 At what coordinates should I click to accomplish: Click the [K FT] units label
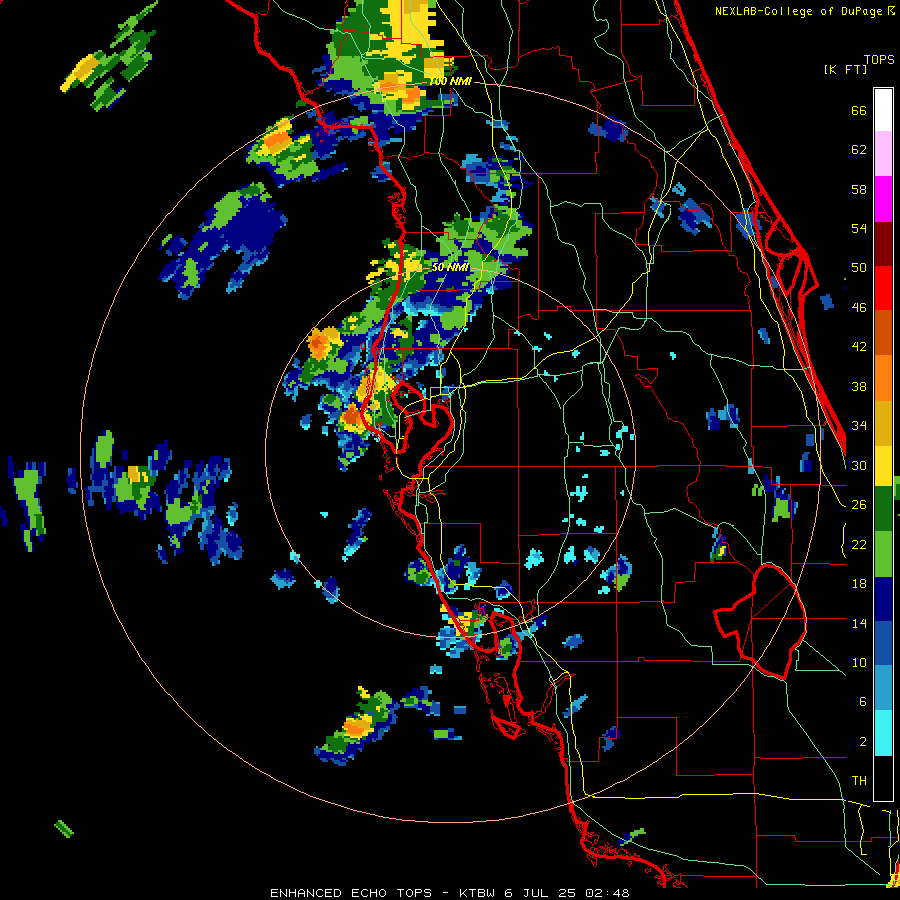[x=845, y=70]
